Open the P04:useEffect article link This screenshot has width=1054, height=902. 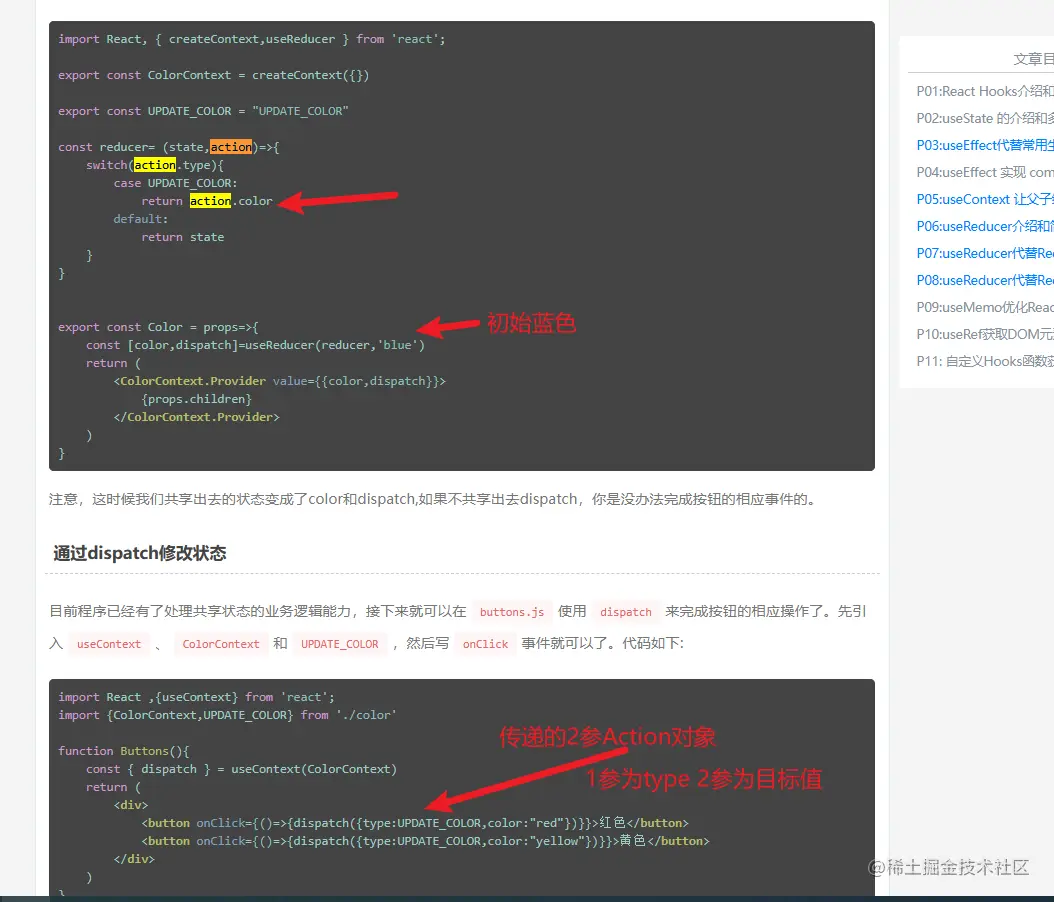(x=985, y=172)
